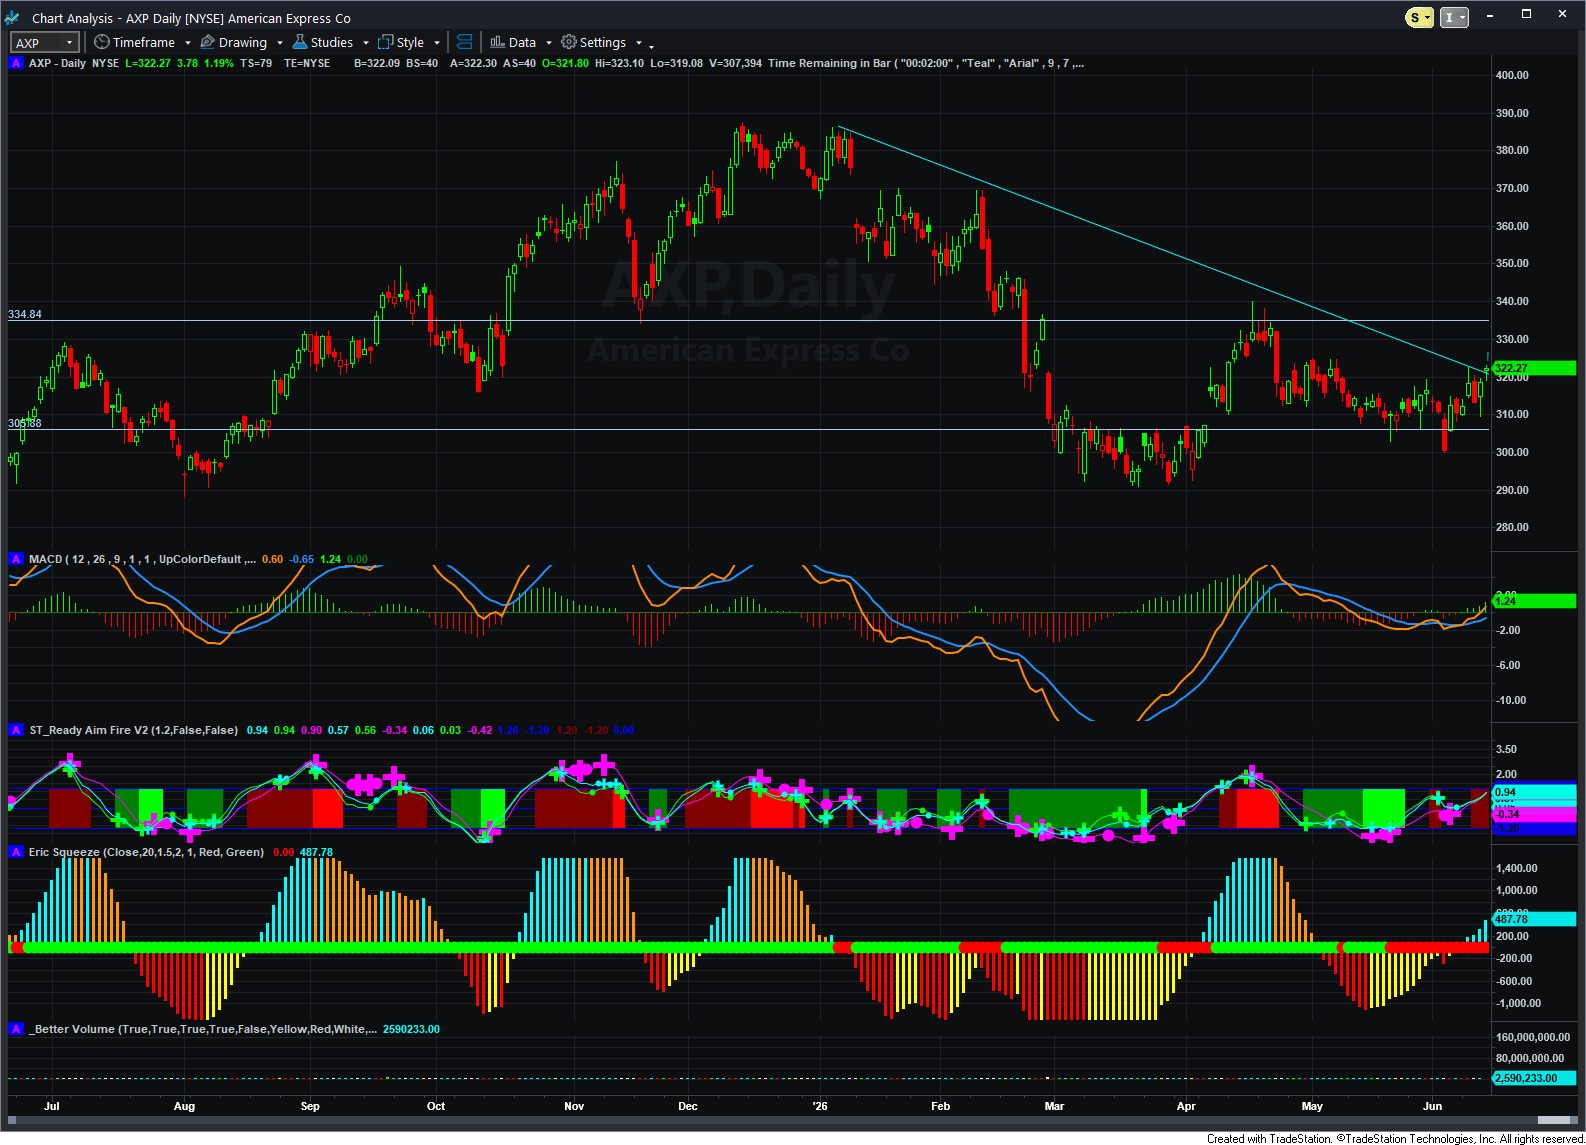This screenshot has width=1586, height=1145.
Task: Click the Jun date axis label
Action: coord(1433,1106)
